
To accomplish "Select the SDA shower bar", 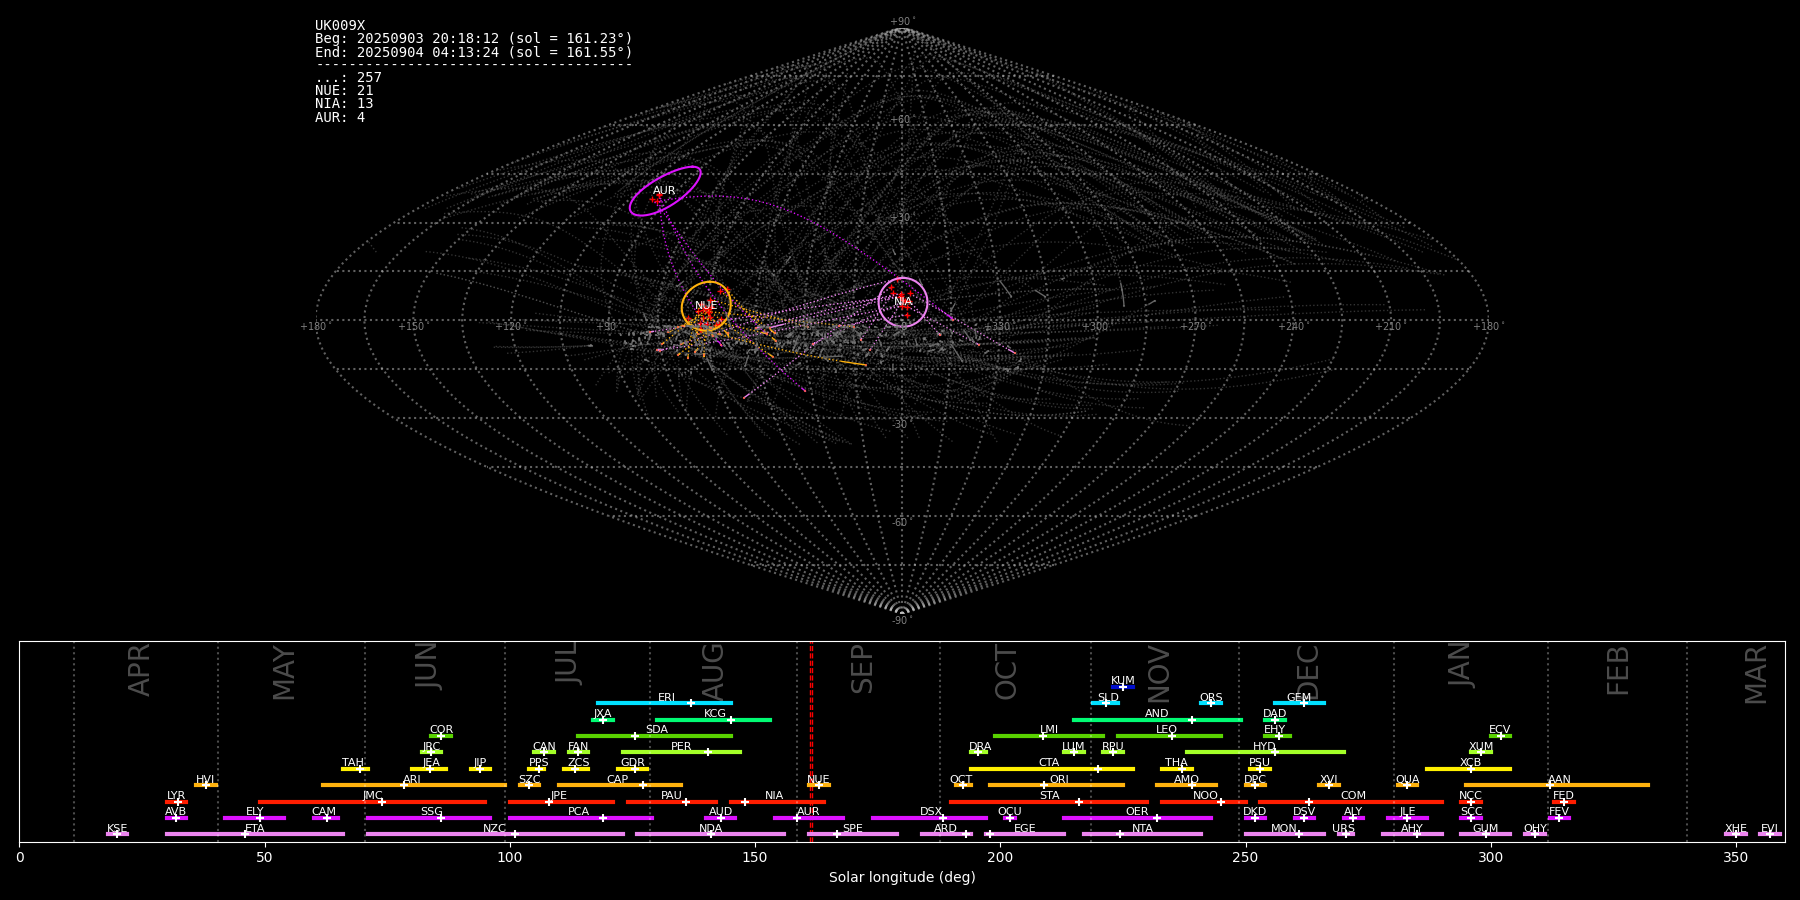I will [654, 736].
